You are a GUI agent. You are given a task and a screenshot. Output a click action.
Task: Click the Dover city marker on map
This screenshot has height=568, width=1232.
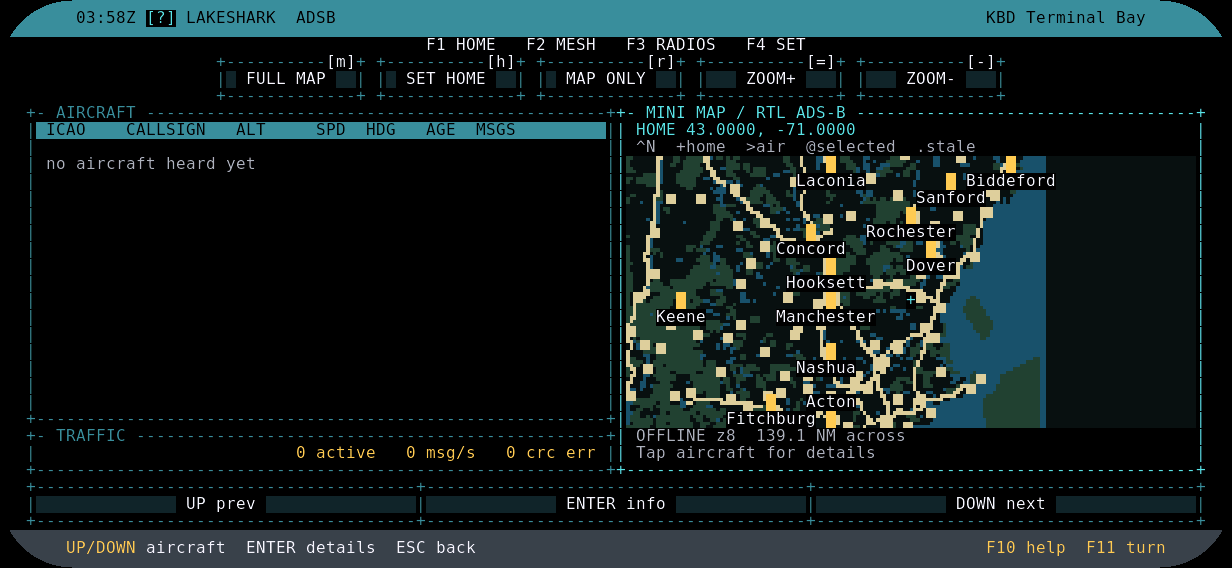click(x=931, y=249)
